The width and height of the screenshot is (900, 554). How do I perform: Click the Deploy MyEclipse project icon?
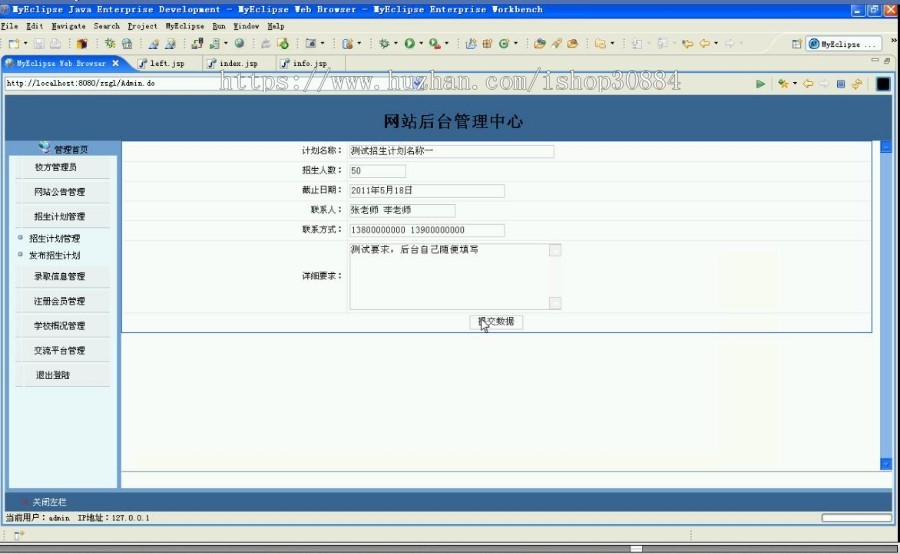pos(197,44)
